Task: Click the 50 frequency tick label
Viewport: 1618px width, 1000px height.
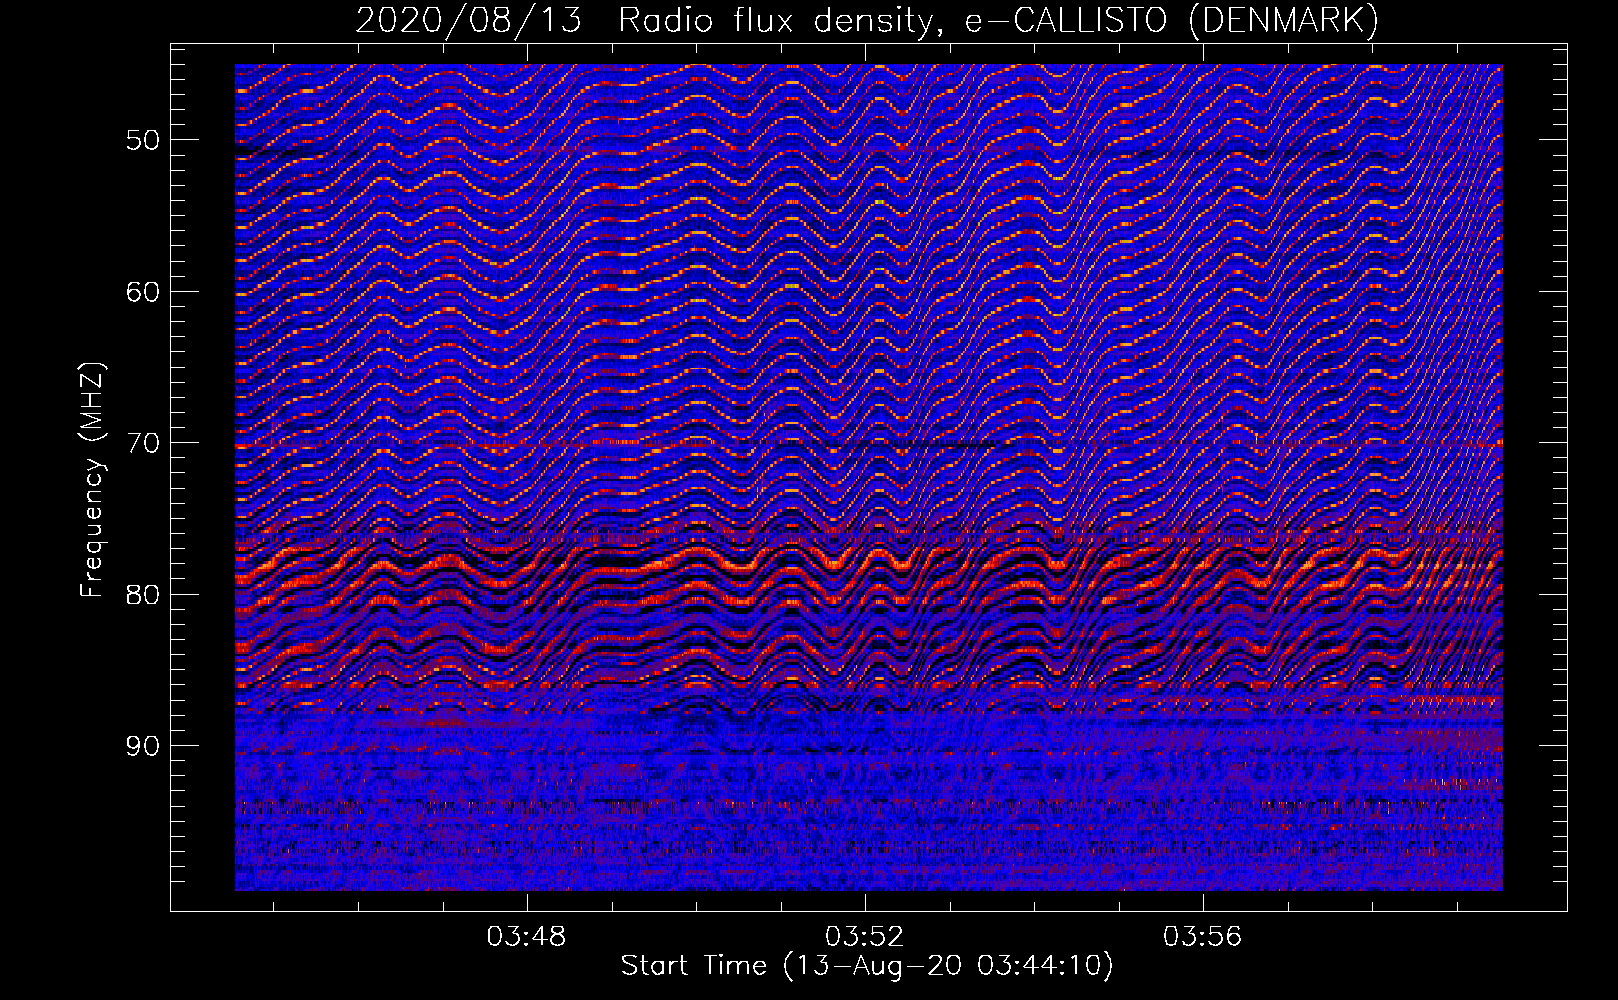Action: coord(143,140)
